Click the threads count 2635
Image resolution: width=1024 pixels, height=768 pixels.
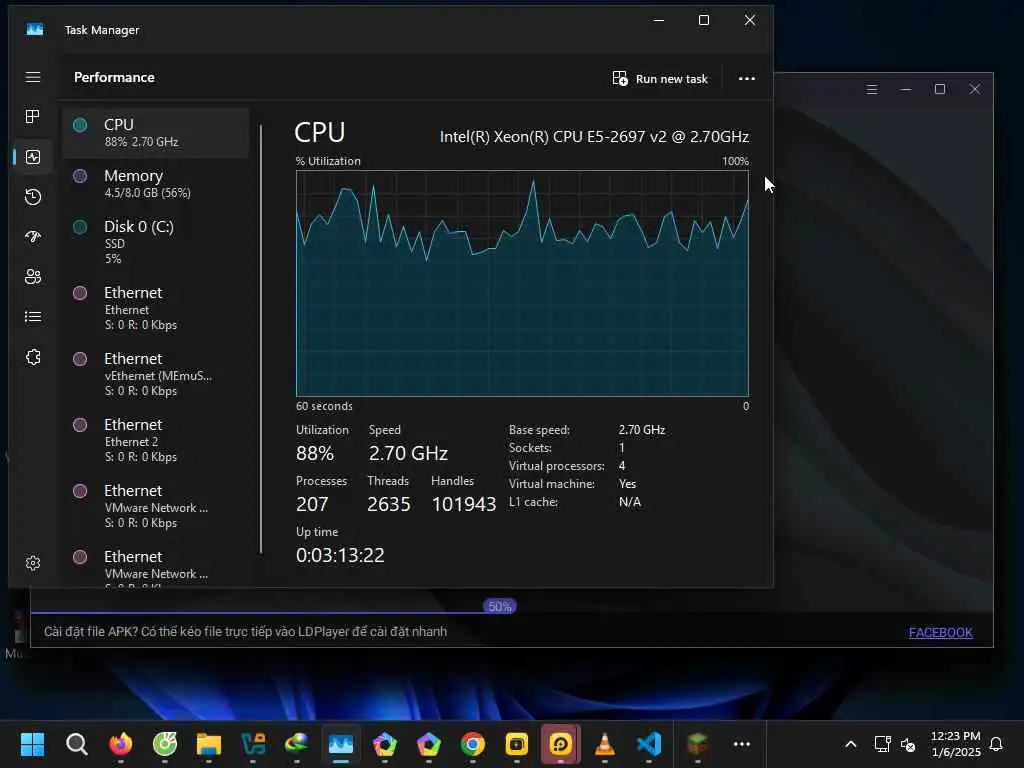(x=389, y=504)
